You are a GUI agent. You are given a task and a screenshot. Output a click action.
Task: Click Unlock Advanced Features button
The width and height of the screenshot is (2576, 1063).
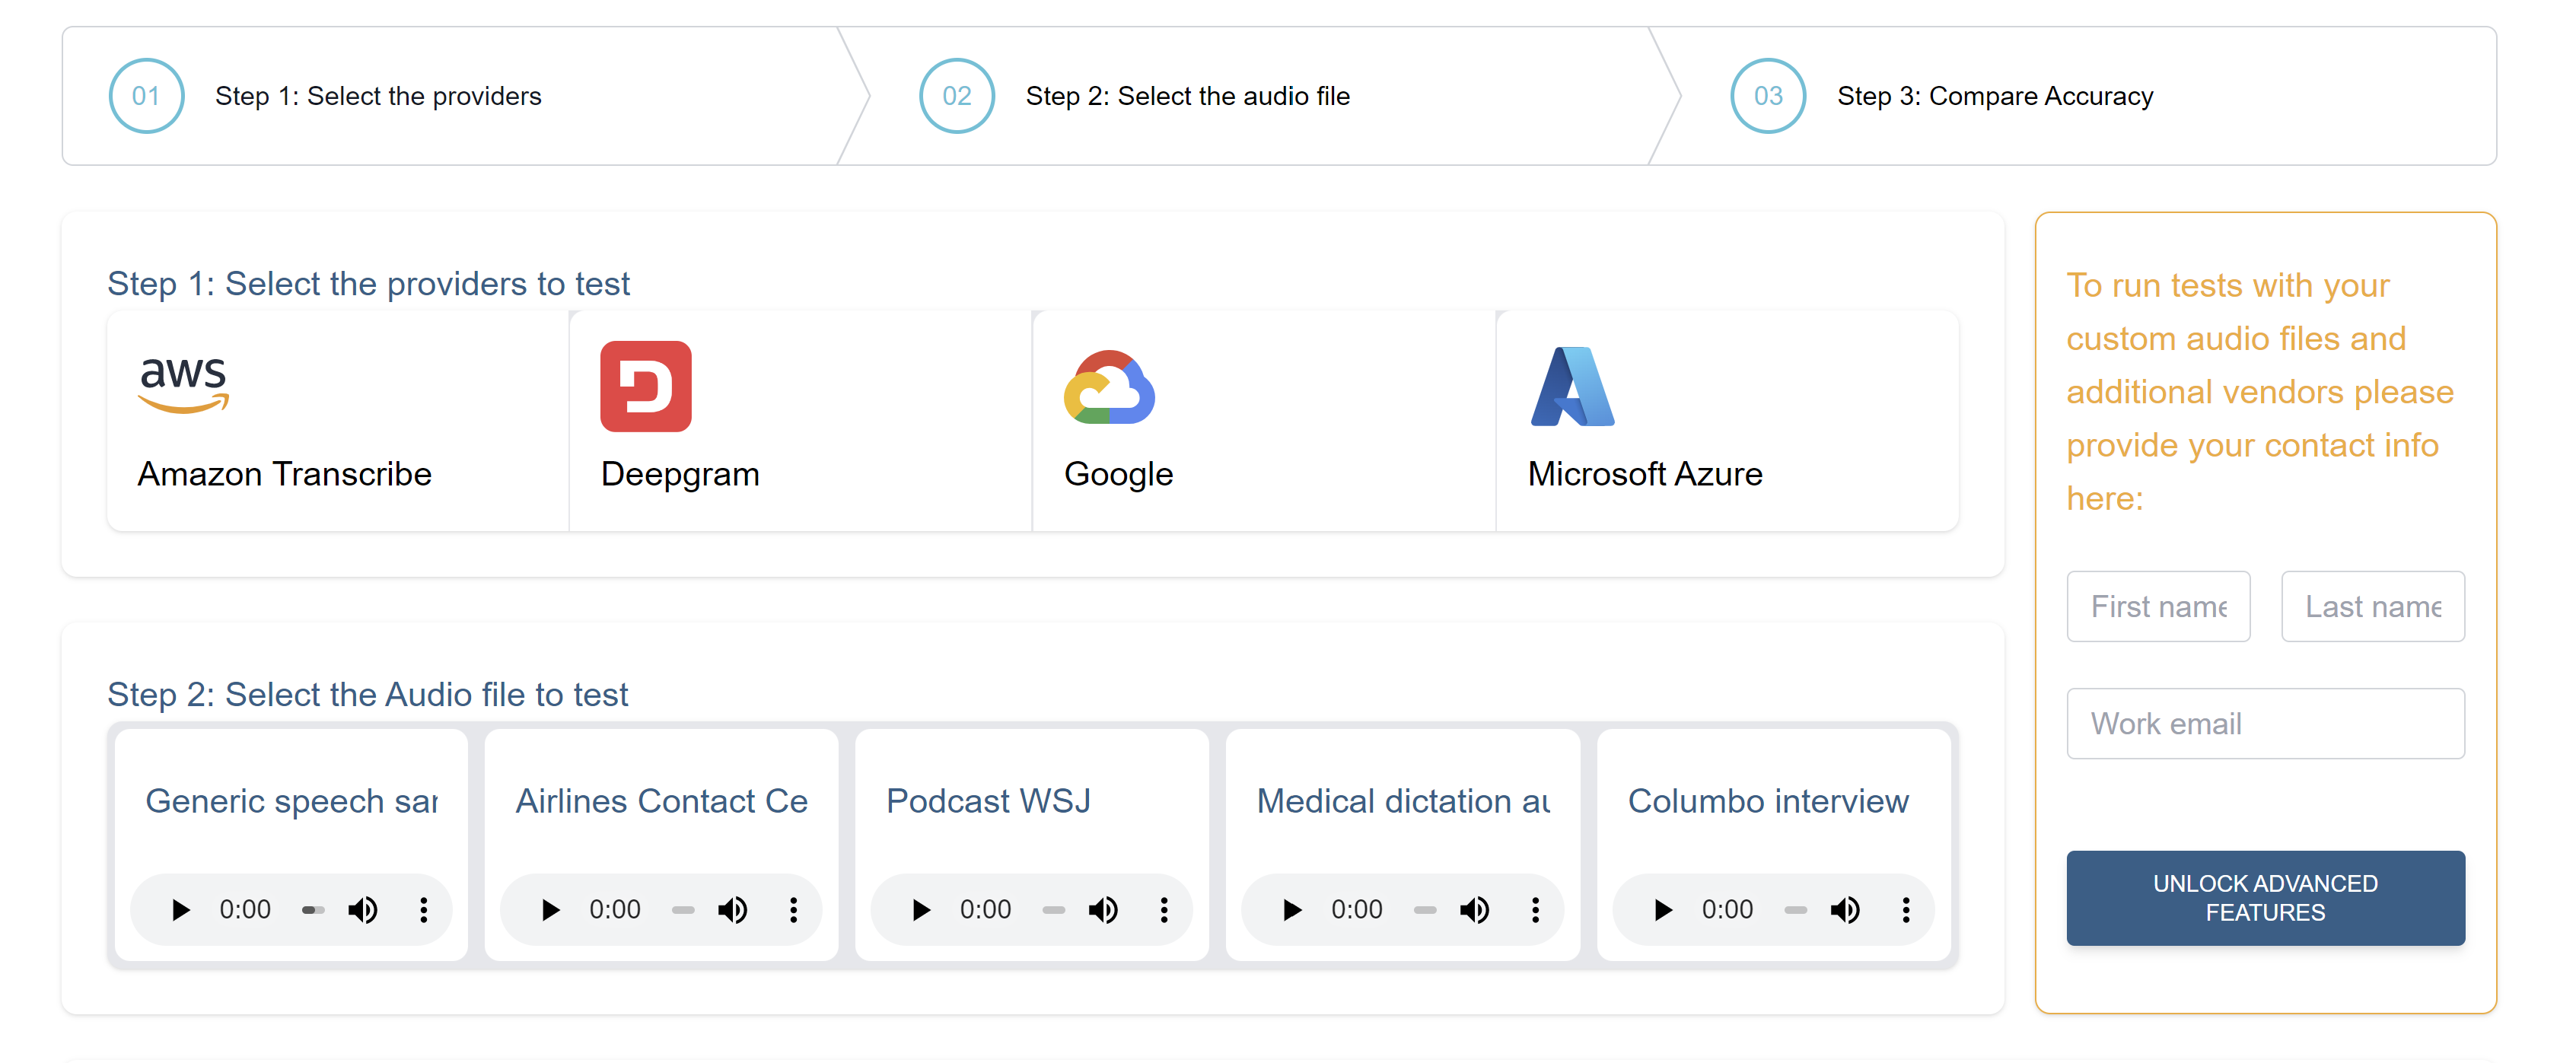(2264, 898)
